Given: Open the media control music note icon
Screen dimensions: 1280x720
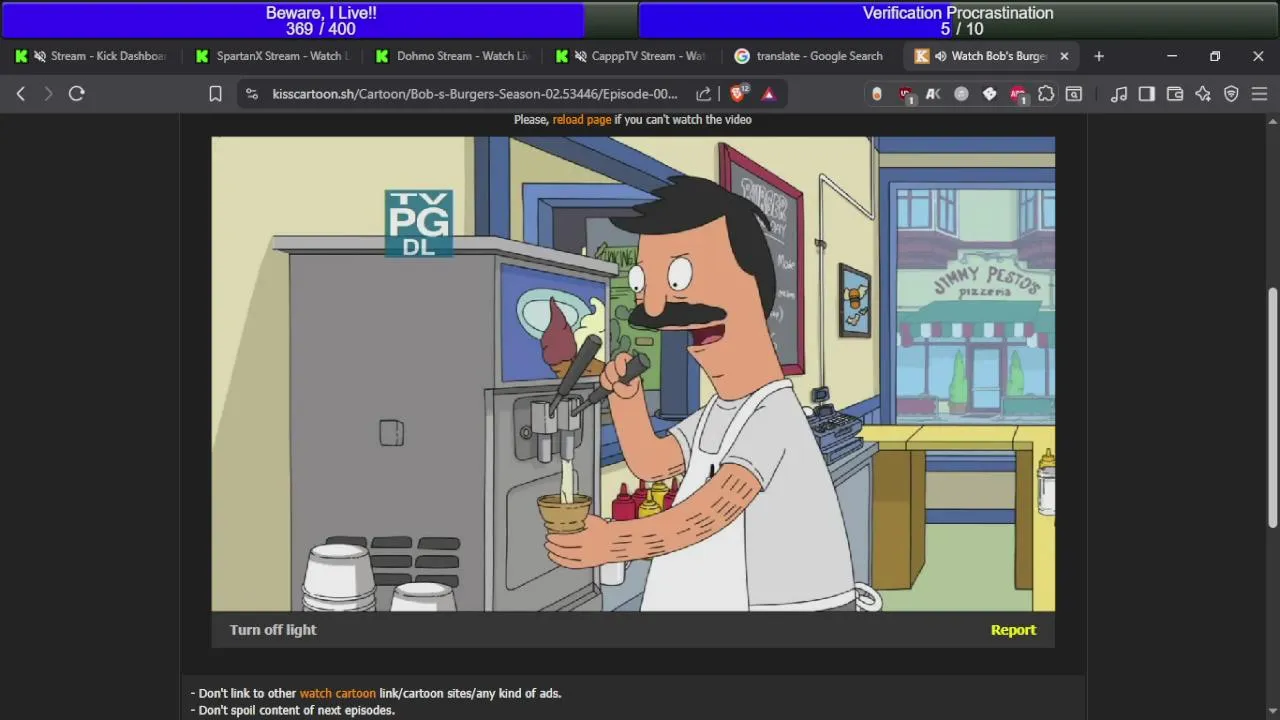Looking at the screenshot, I should 1119,94.
